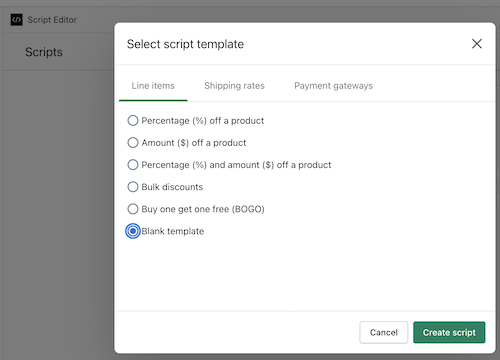Pick the Bulk discounts radio button
This screenshot has height=360, width=500.
tap(133, 187)
